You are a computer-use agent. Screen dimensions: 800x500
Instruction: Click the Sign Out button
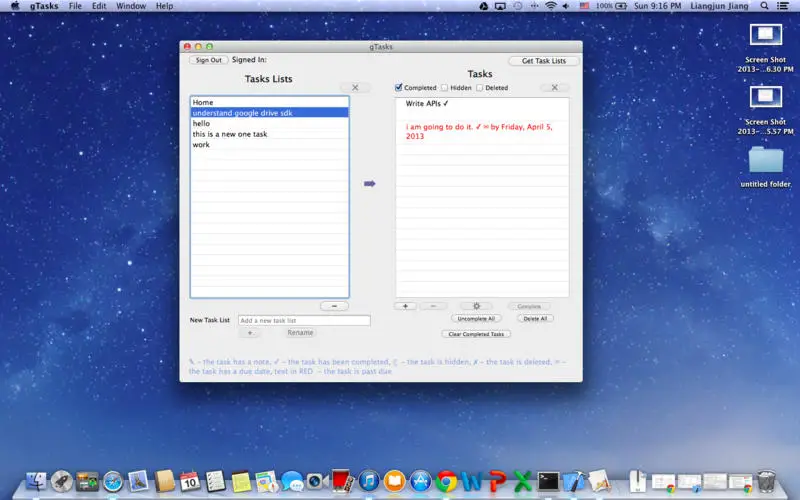pyautogui.click(x=209, y=60)
